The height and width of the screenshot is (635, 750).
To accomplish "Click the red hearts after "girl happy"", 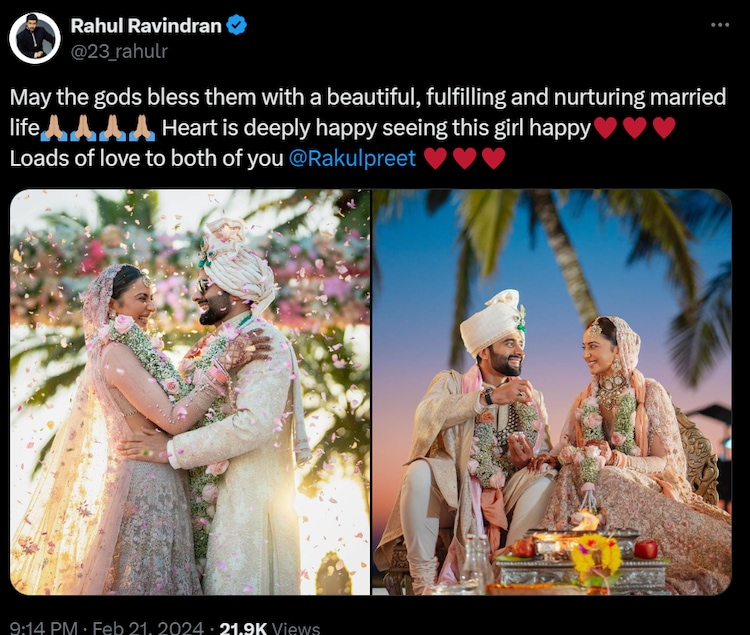I will (635, 128).
